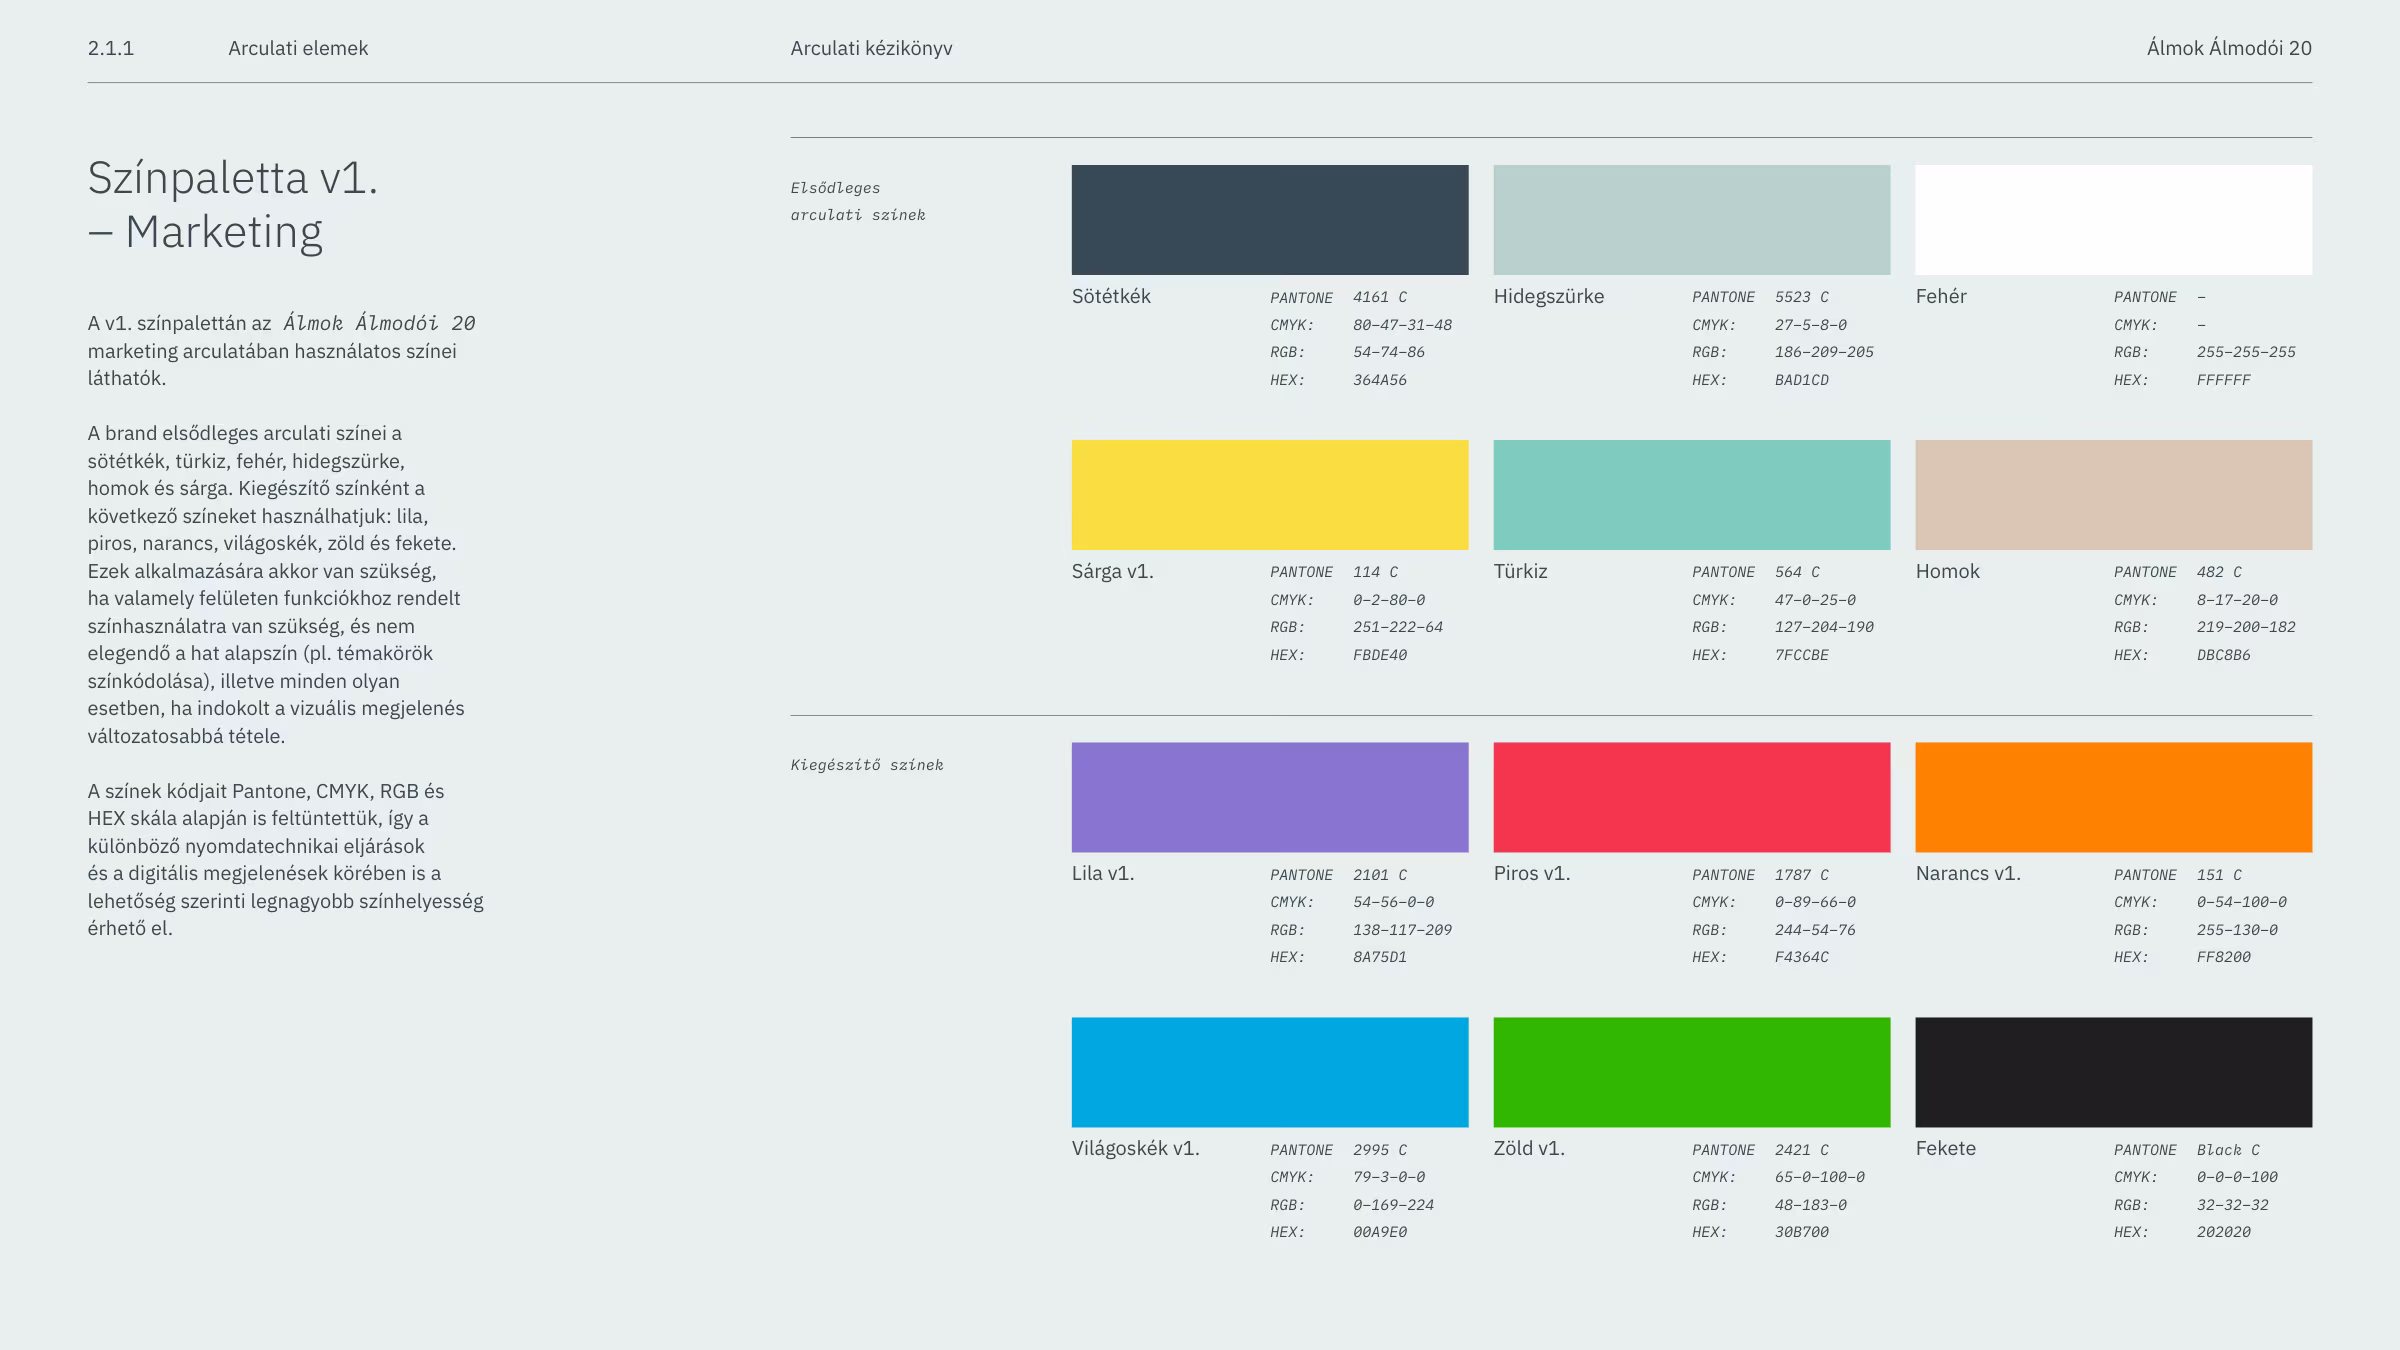The width and height of the screenshot is (2400, 1350).
Task: Click the Hidegszürke HEX value BAD1CD
Action: (x=1802, y=380)
